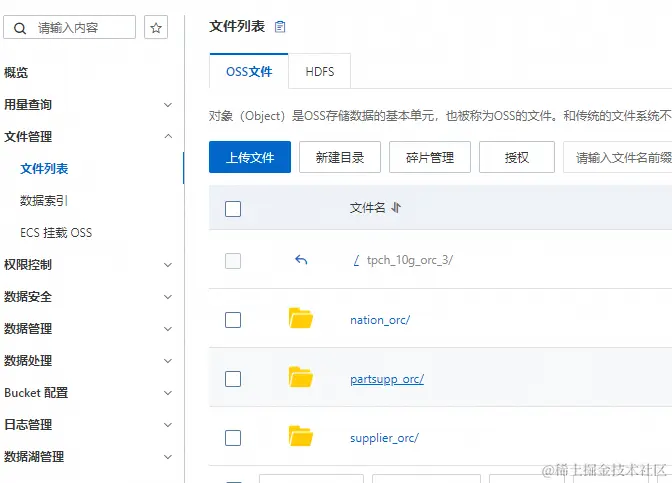Click the partsupp_orc folder icon

point(300,378)
